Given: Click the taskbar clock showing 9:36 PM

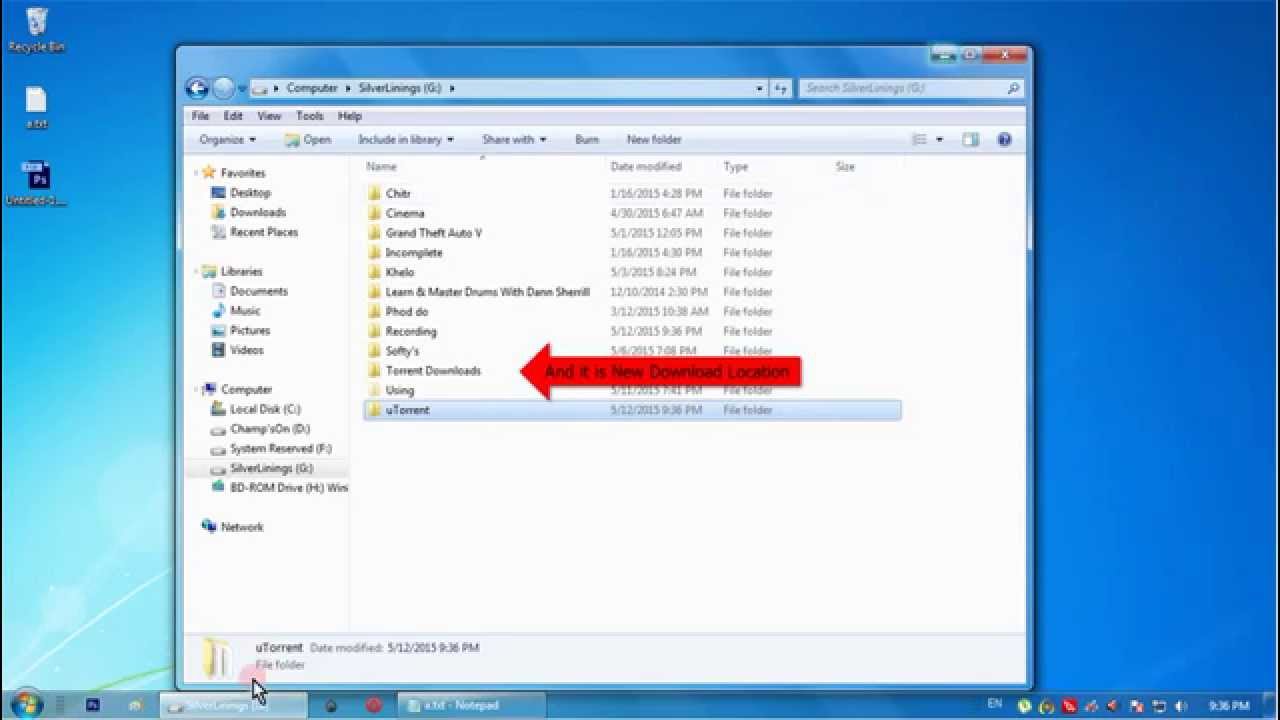Looking at the screenshot, I should coord(1229,706).
